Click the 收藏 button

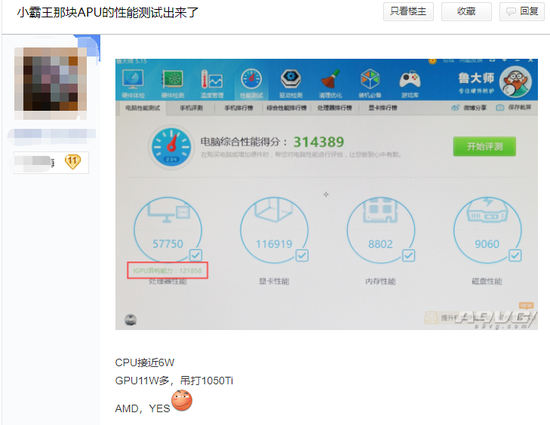tap(466, 12)
